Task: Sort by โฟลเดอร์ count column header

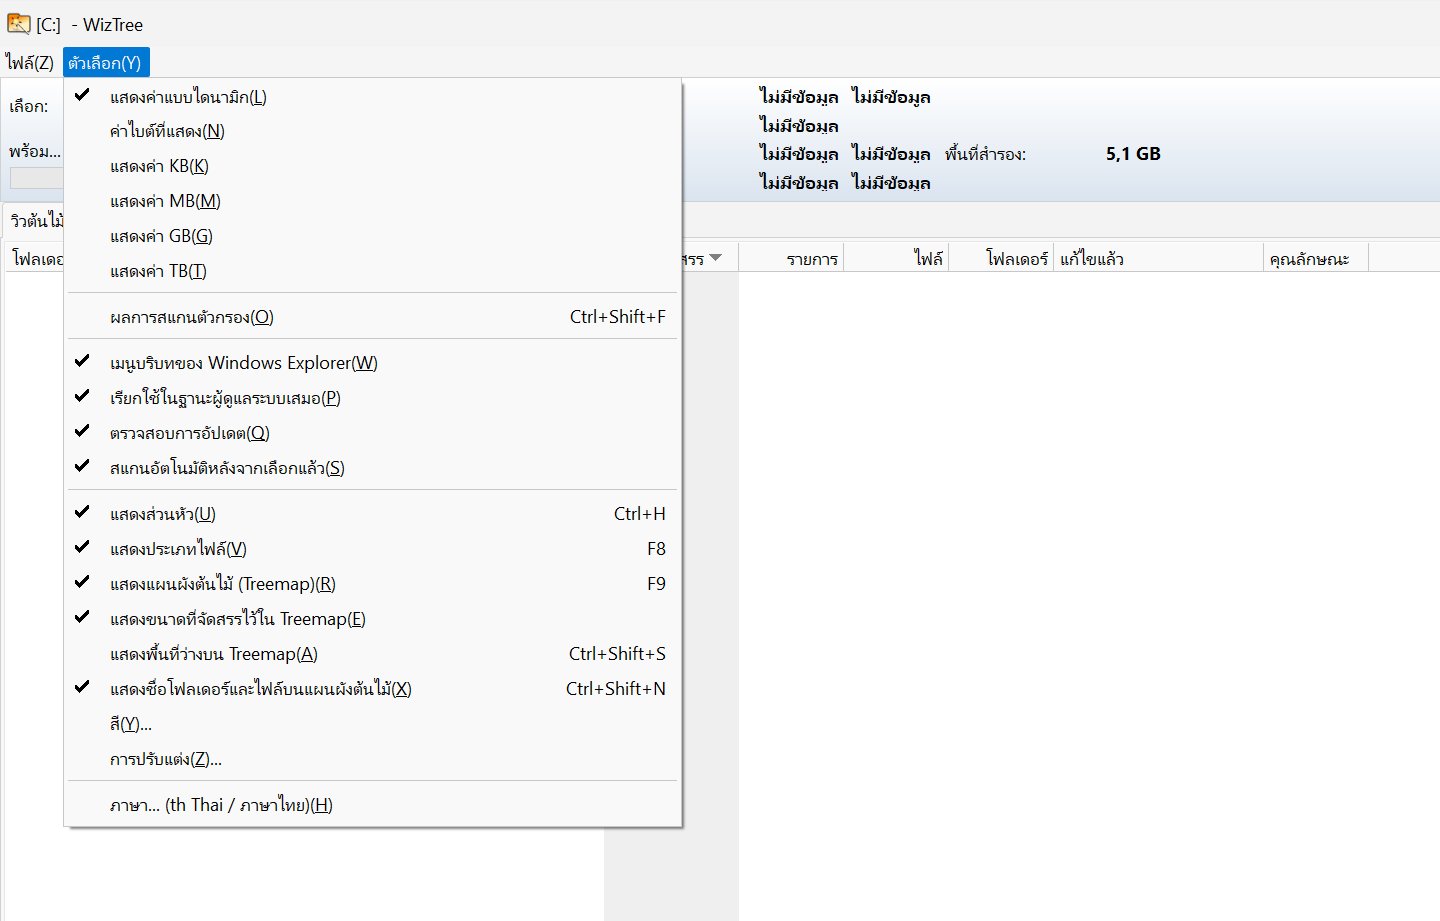Action: [x=1002, y=259]
